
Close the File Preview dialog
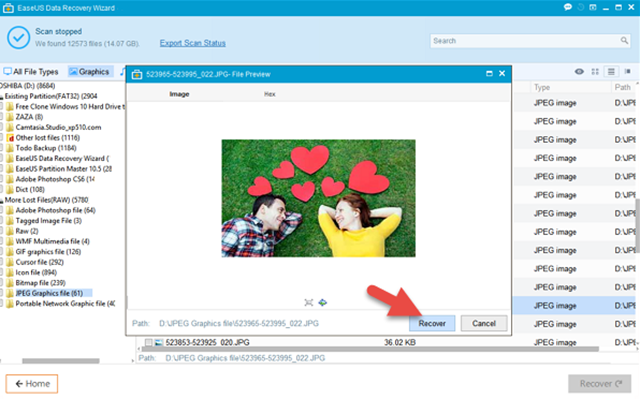coord(502,73)
